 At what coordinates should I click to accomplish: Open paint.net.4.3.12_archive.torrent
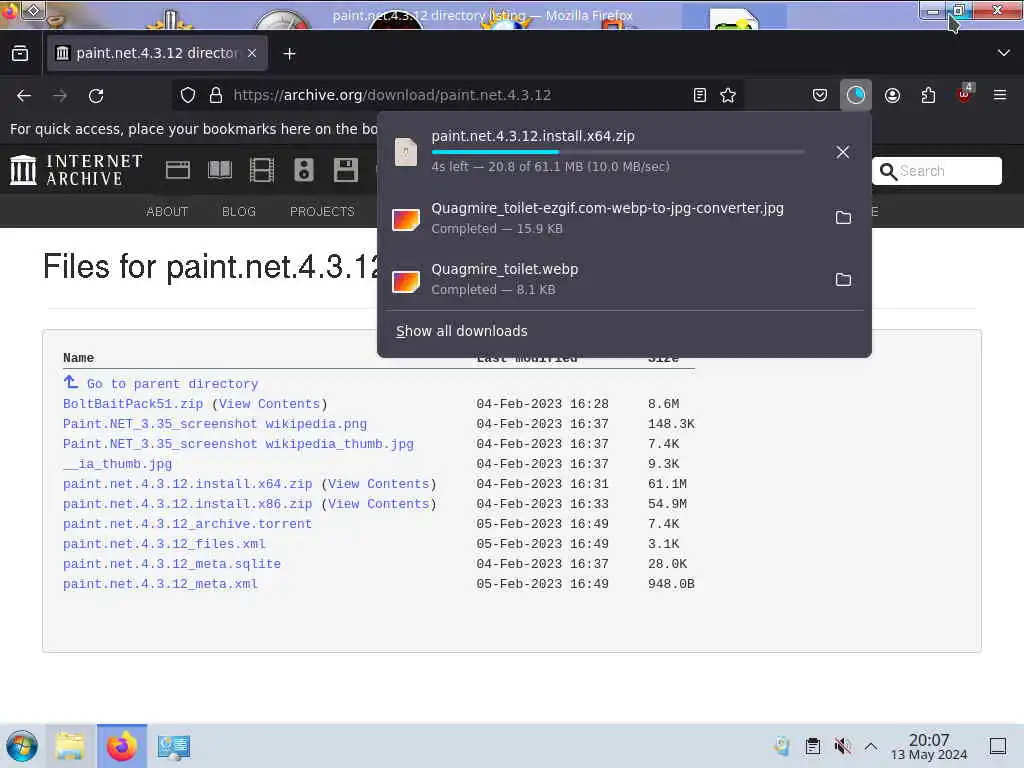point(187,524)
